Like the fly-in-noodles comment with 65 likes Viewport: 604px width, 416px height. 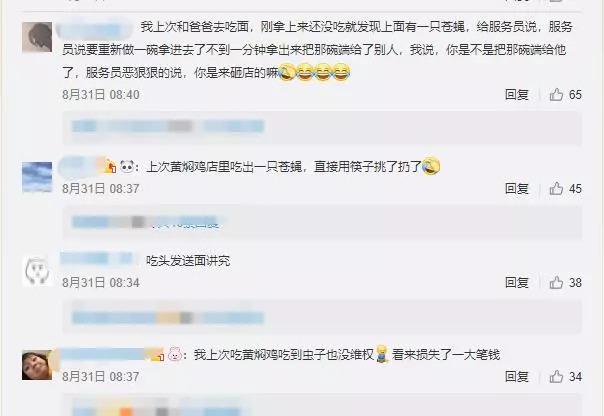pyautogui.click(x=556, y=94)
